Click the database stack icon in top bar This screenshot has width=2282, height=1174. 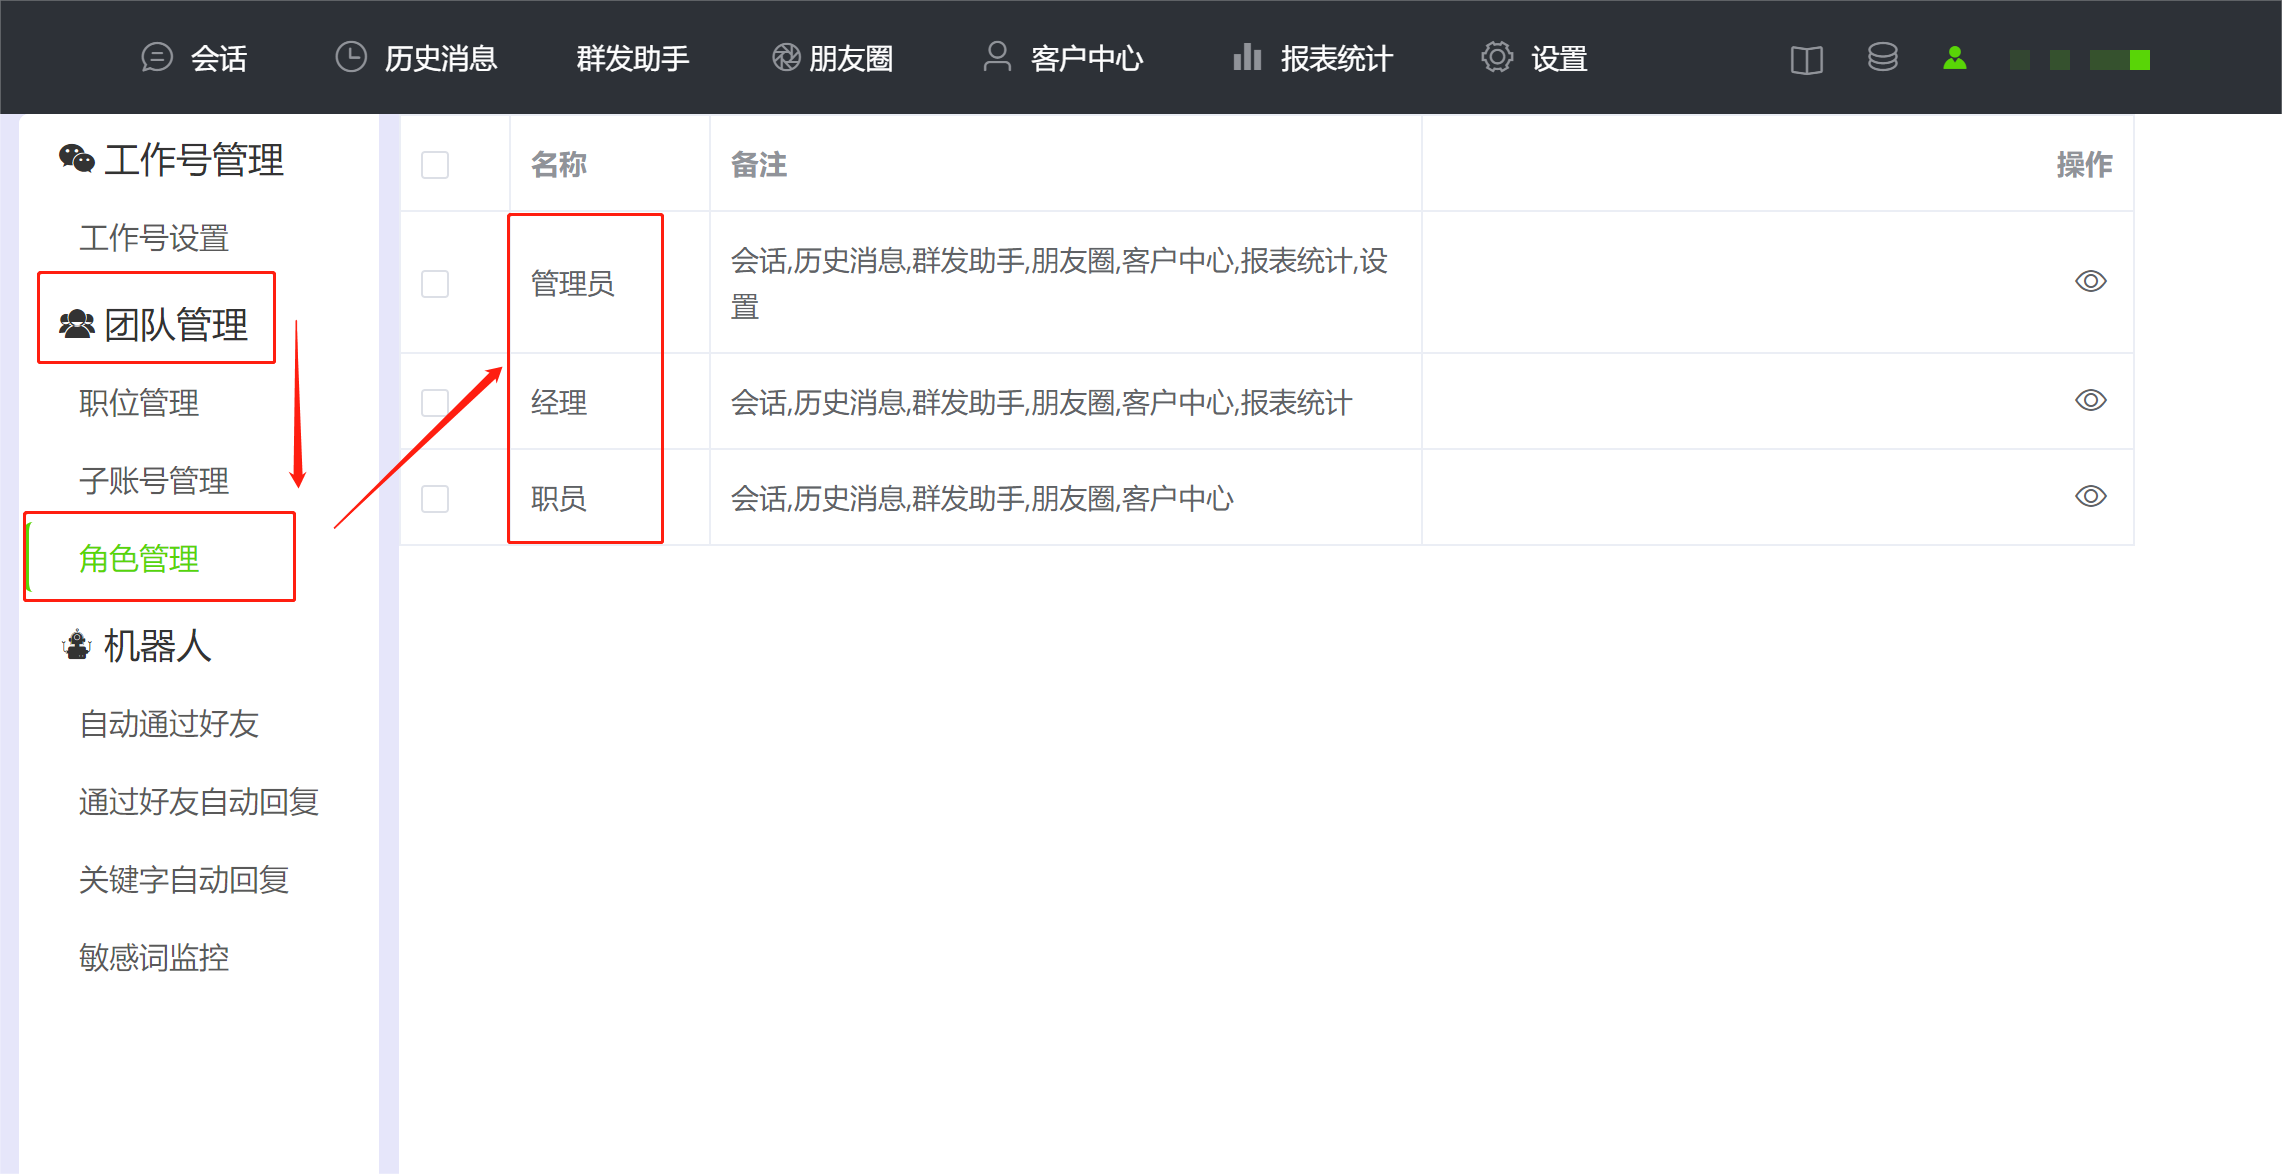[1883, 58]
